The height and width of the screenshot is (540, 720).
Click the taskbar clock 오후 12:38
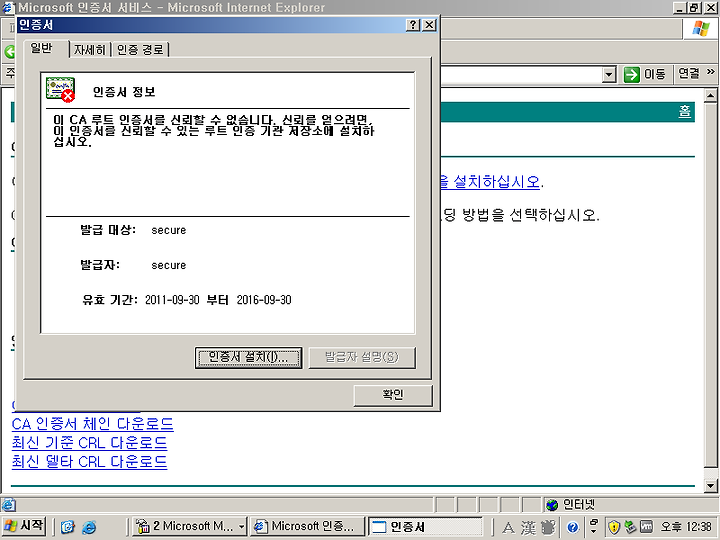(686, 527)
